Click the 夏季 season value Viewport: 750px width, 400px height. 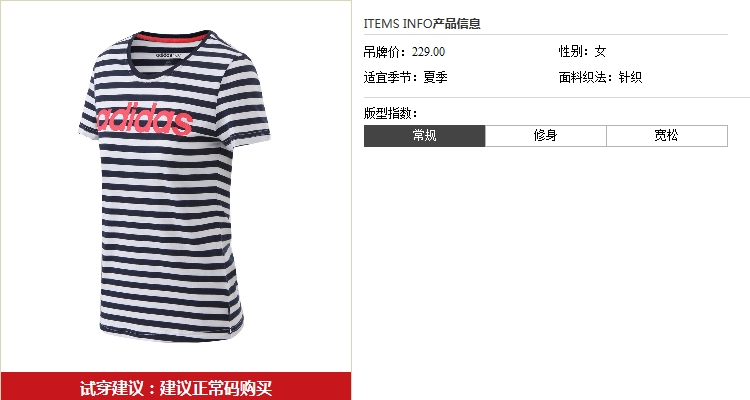435,77
